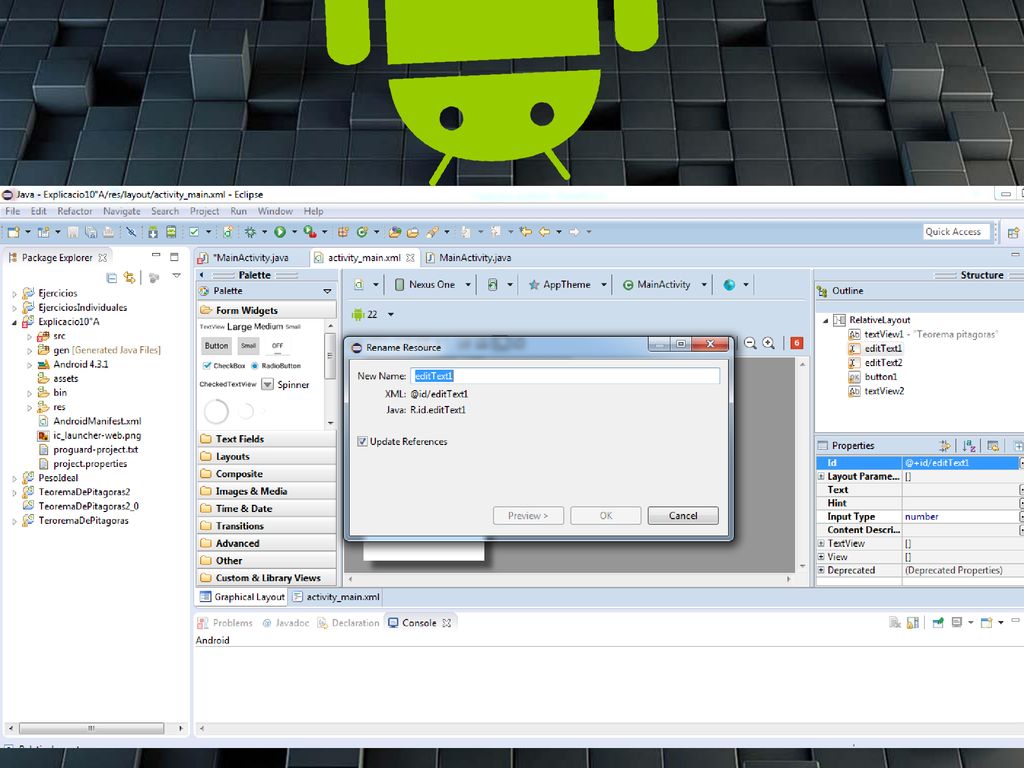Toggle the Update References checkbox
Screen dimensions: 1024x768
(362, 442)
